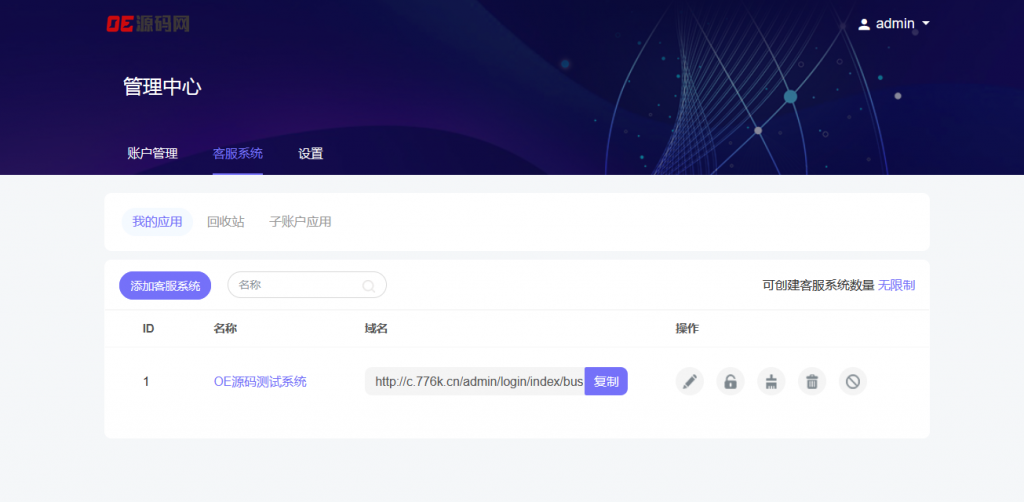Click the 操作 column header
The width and height of the screenshot is (1024, 502).
(687, 328)
